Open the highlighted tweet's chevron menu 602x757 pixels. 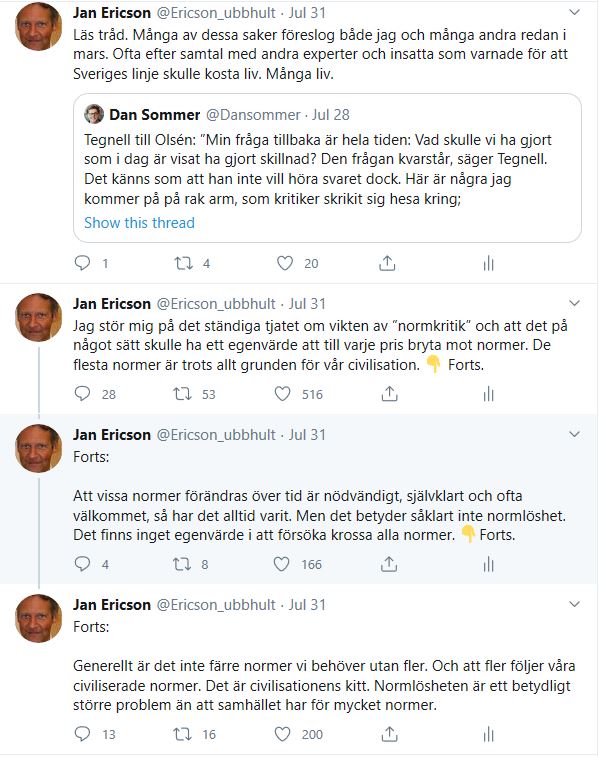[574, 434]
